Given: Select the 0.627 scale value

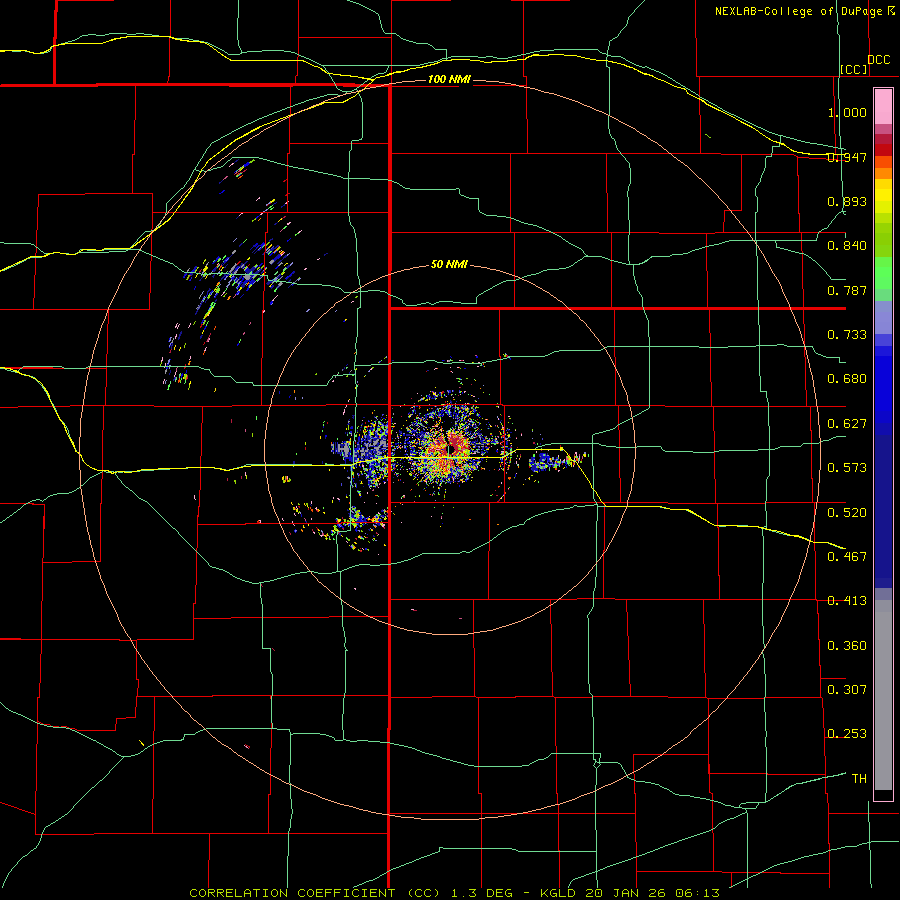Looking at the screenshot, I should click(847, 424).
